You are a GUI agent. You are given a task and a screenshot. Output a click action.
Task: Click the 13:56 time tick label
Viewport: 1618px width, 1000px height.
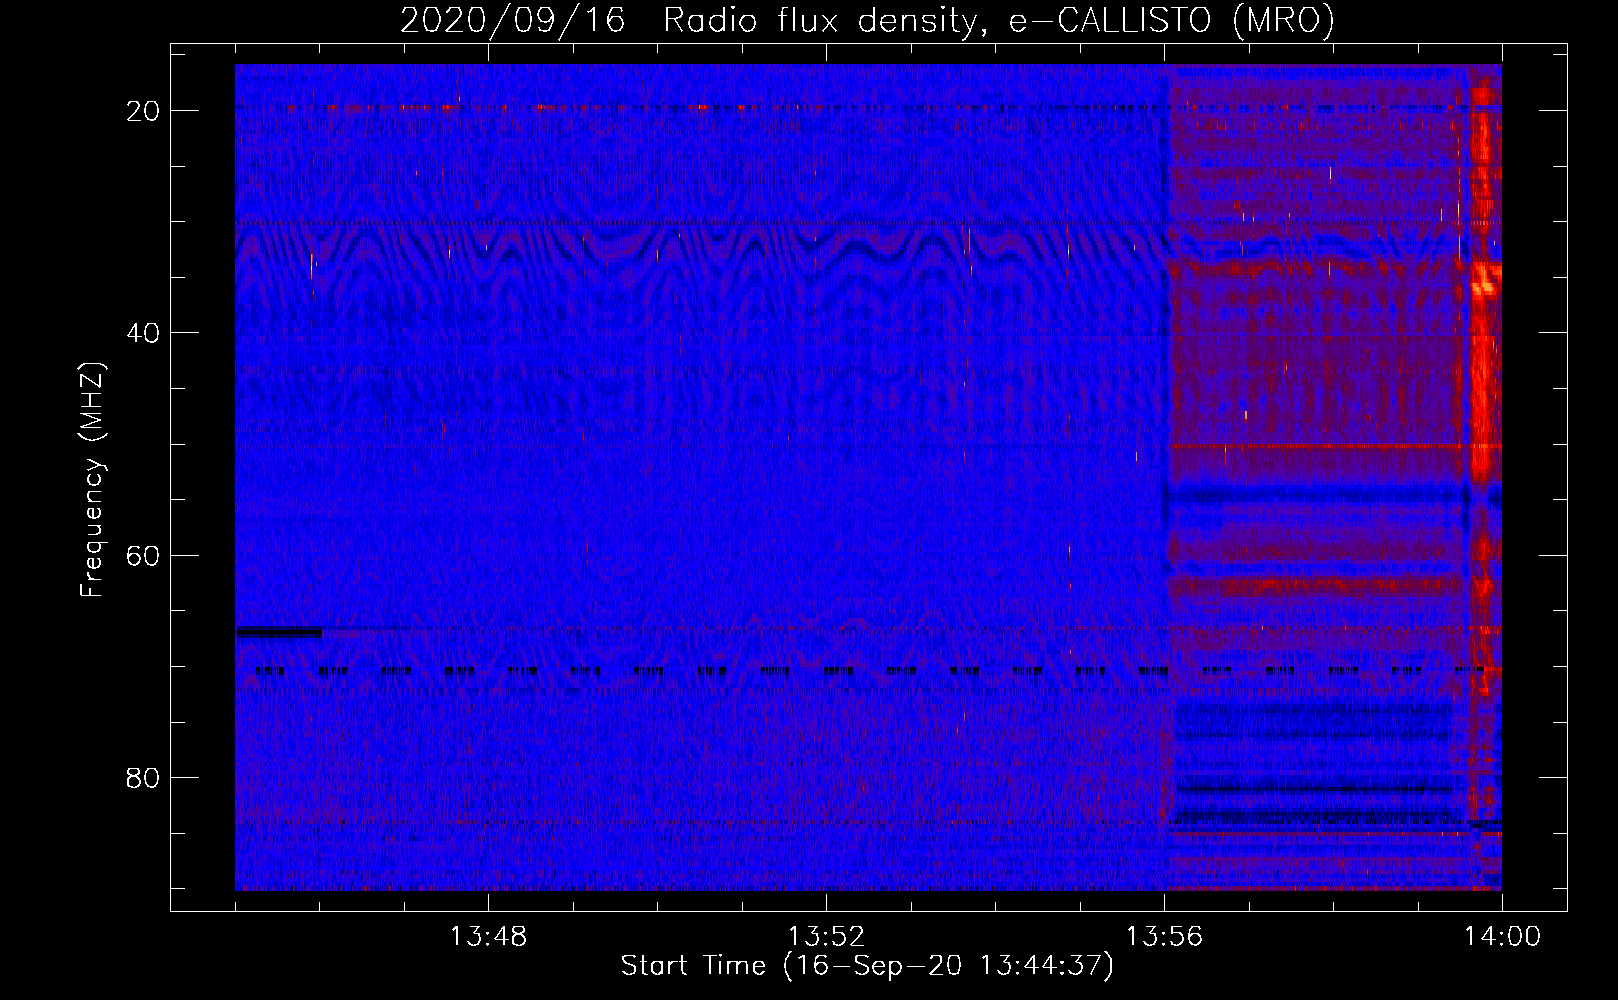click(1164, 937)
